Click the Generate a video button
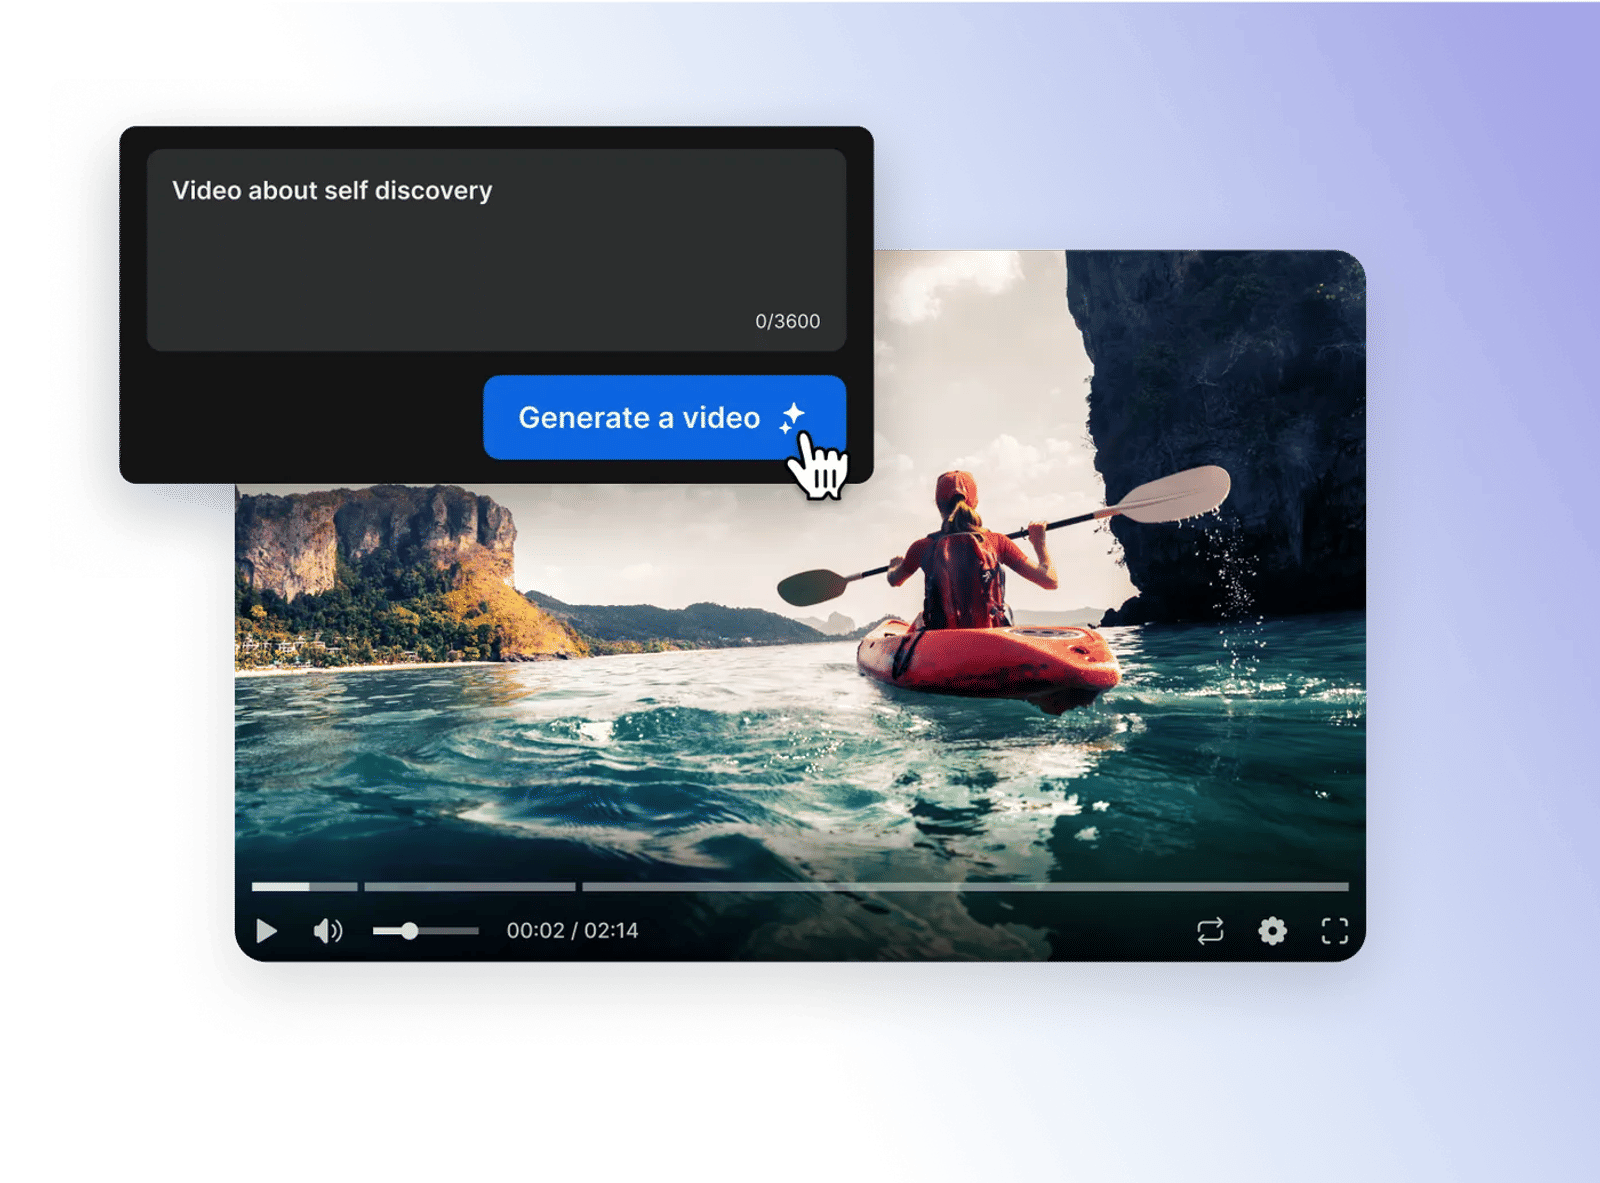The width and height of the screenshot is (1600, 1183). (664, 417)
